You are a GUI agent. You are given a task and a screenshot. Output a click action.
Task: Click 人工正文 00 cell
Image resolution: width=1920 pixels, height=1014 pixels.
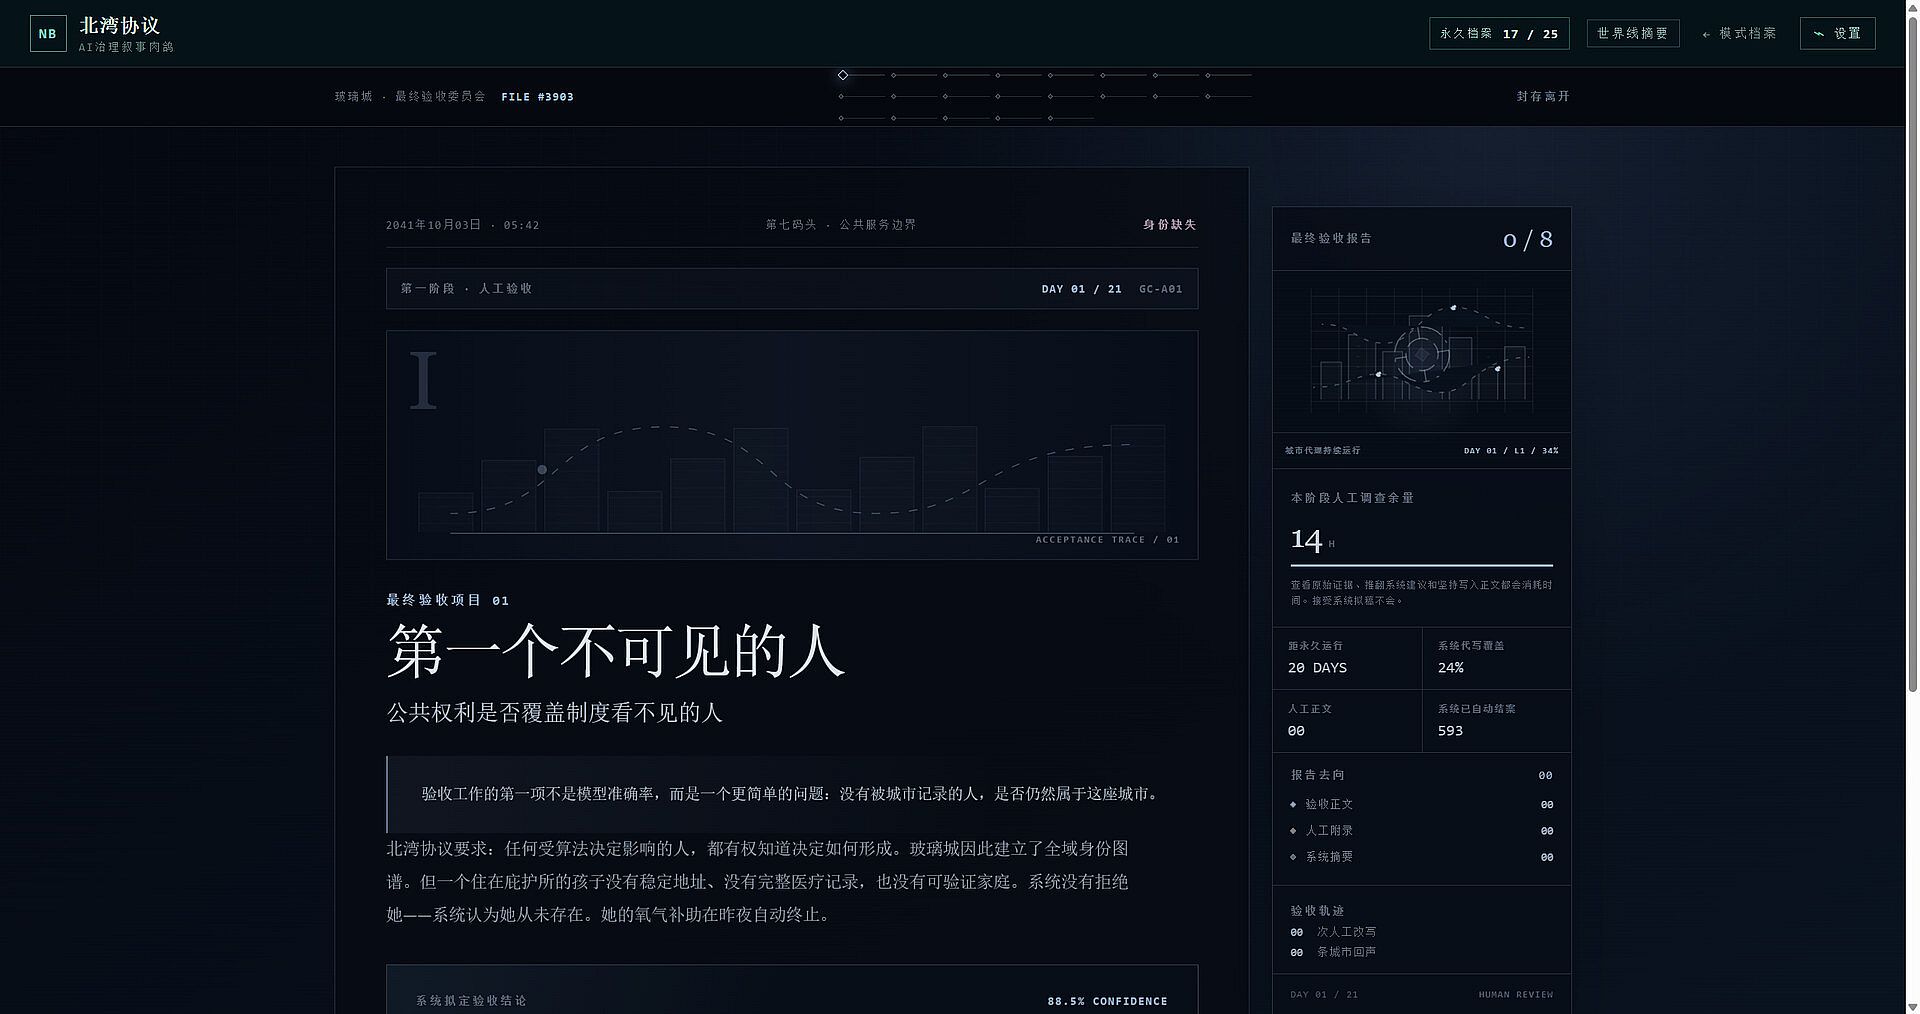pyautogui.click(x=1347, y=721)
